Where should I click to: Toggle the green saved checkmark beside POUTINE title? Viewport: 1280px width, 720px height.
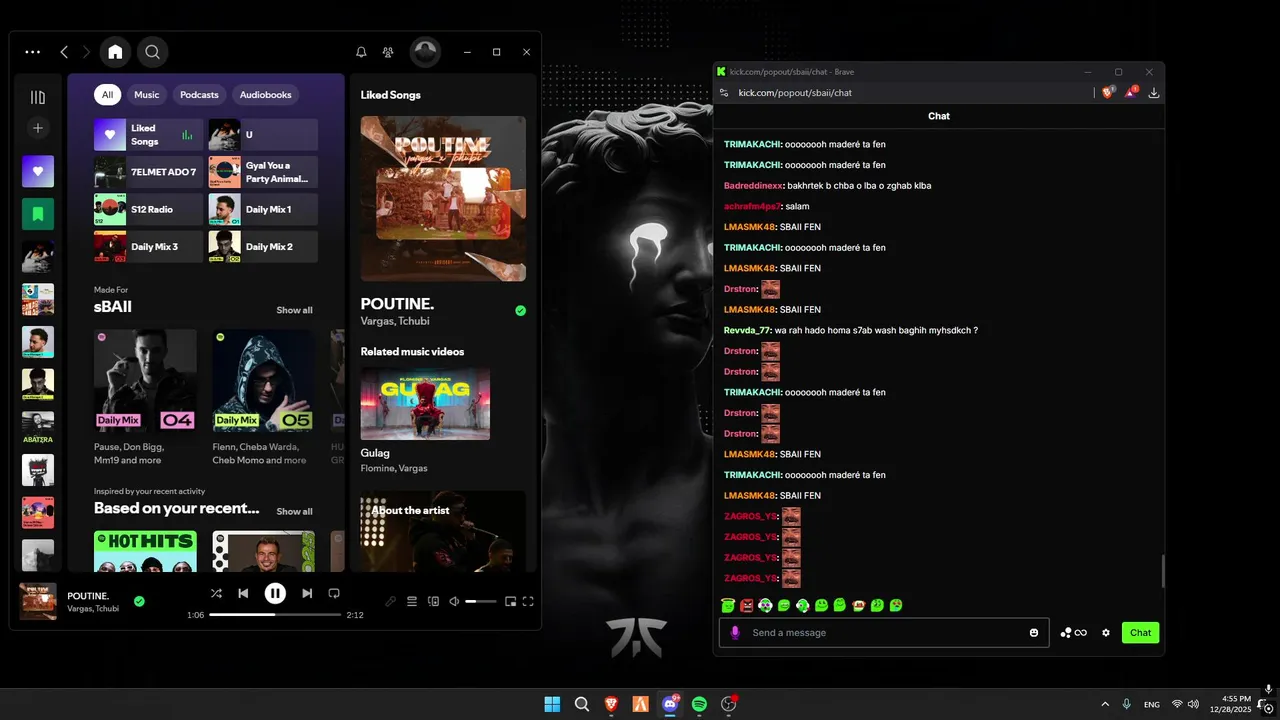coord(520,311)
